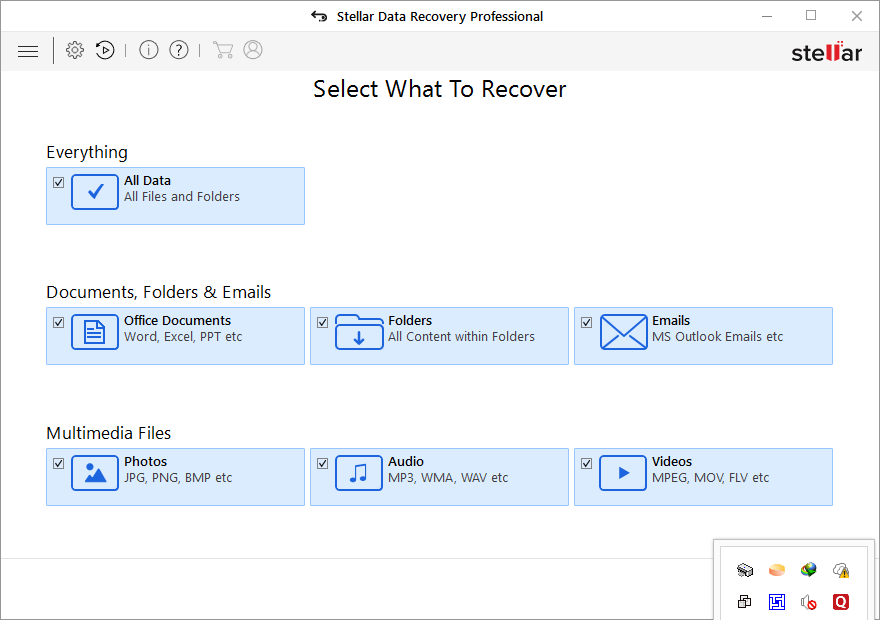
Task: Uncheck the Videos checkbox
Action: (586, 463)
